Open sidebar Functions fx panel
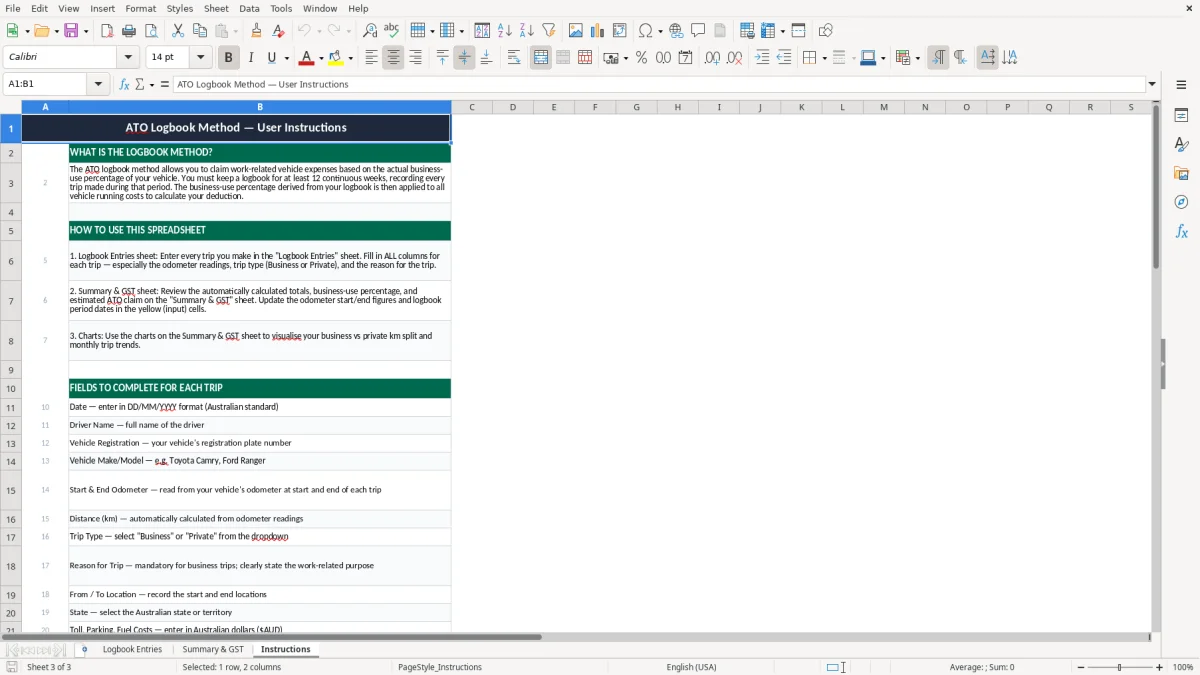Screen dimensions: 1200x675 click(x=1181, y=231)
